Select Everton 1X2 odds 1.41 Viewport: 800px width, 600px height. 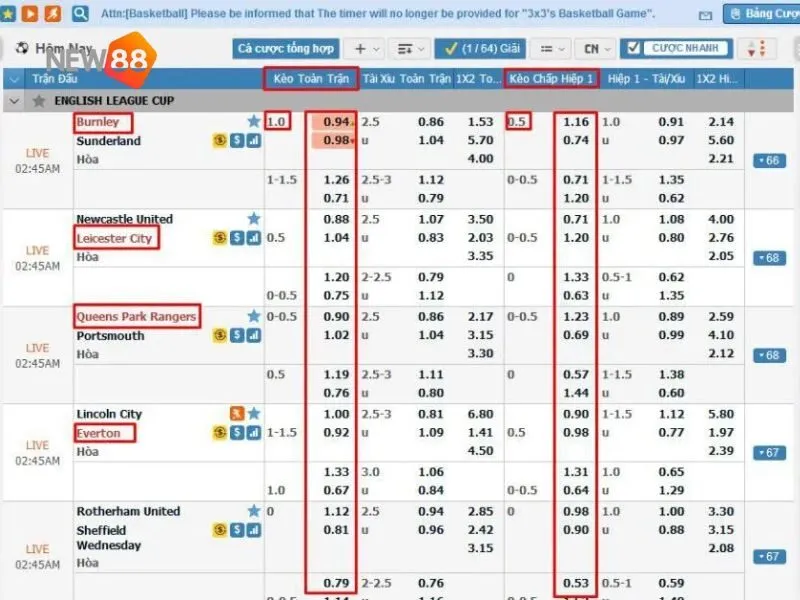(x=480, y=433)
